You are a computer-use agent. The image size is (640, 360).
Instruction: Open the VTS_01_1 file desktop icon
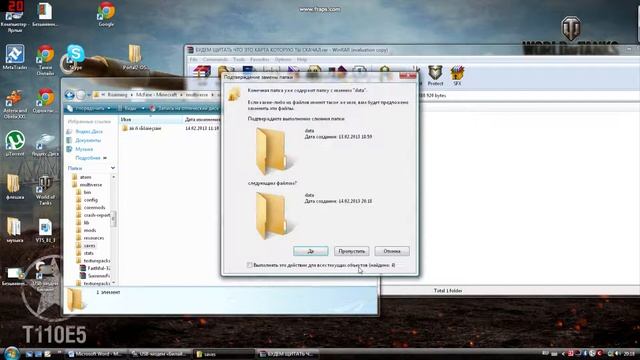(45, 230)
